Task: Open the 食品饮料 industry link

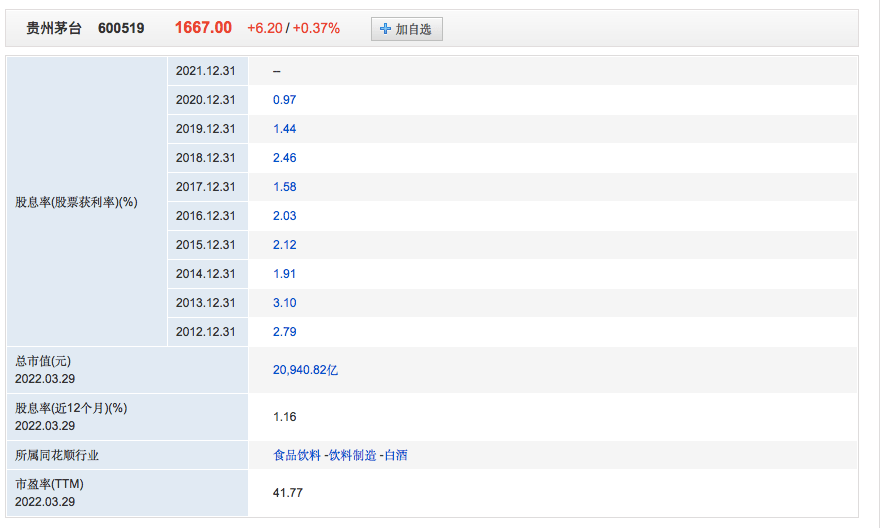Action: 297,455
